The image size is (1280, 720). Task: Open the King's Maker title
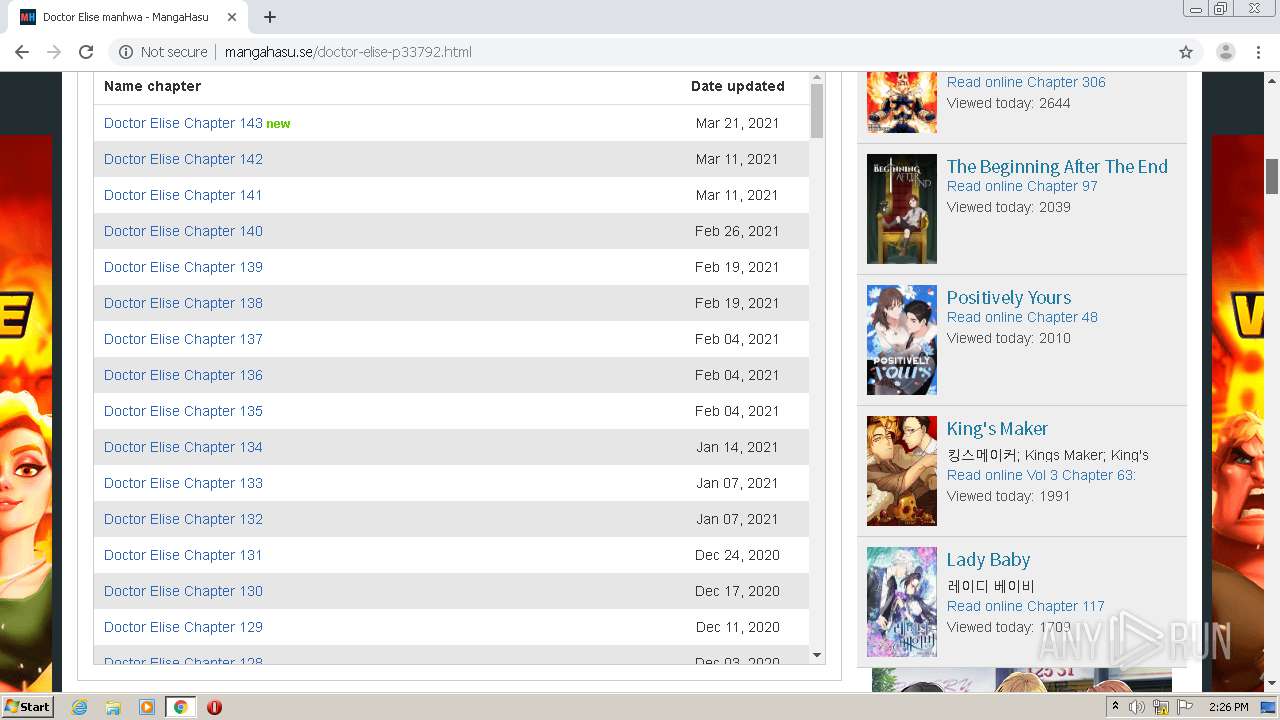[997, 429]
